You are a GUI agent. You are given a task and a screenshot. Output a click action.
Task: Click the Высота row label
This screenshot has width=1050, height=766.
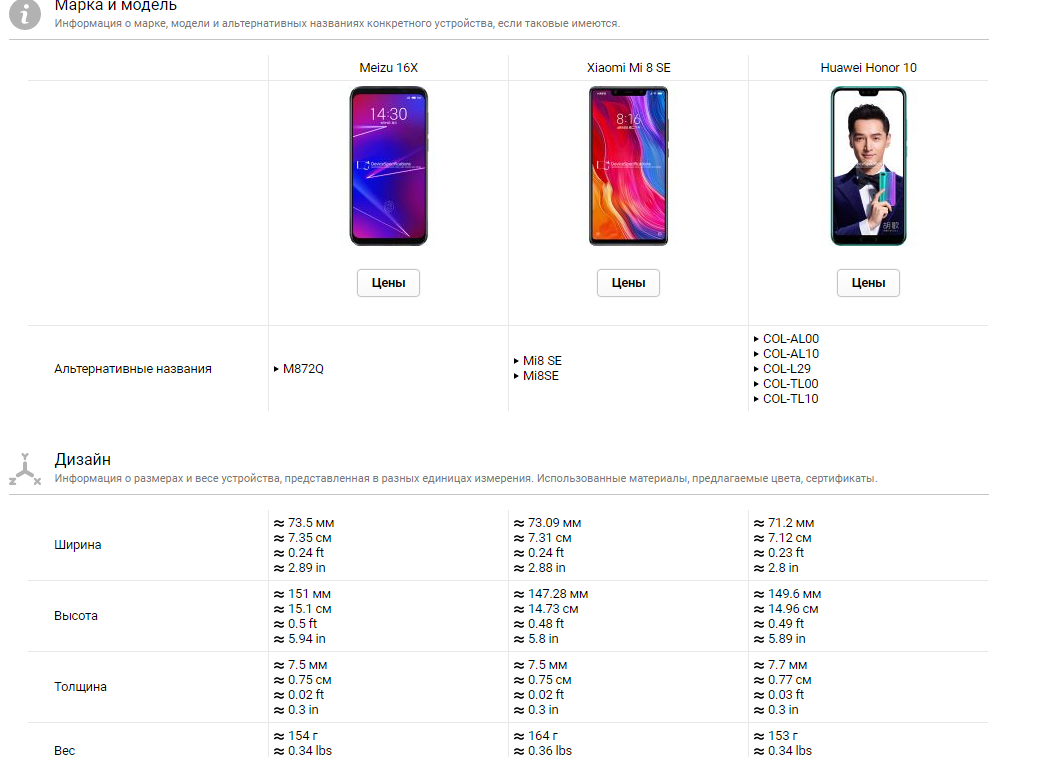tap(76, 616)
